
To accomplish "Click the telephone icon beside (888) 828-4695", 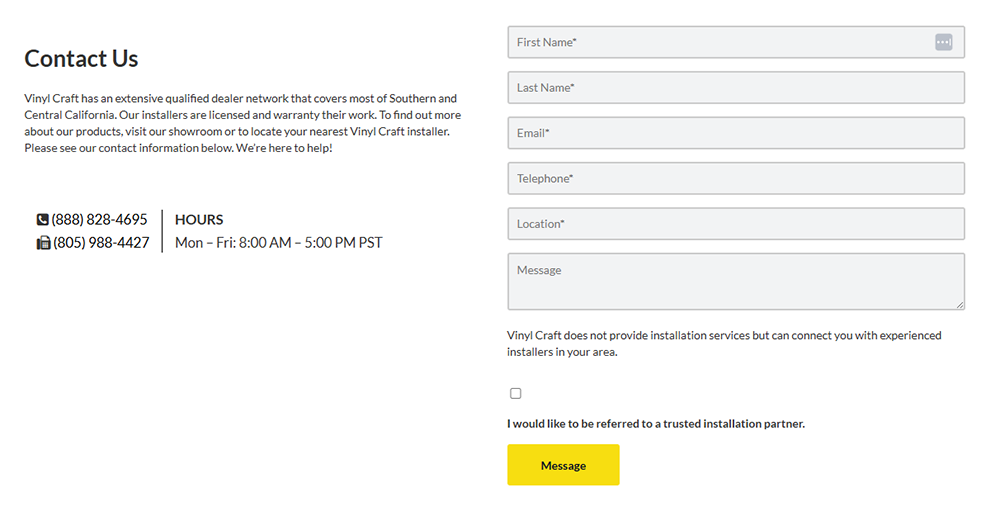I will pyautogui.click(x=43, y=220).
